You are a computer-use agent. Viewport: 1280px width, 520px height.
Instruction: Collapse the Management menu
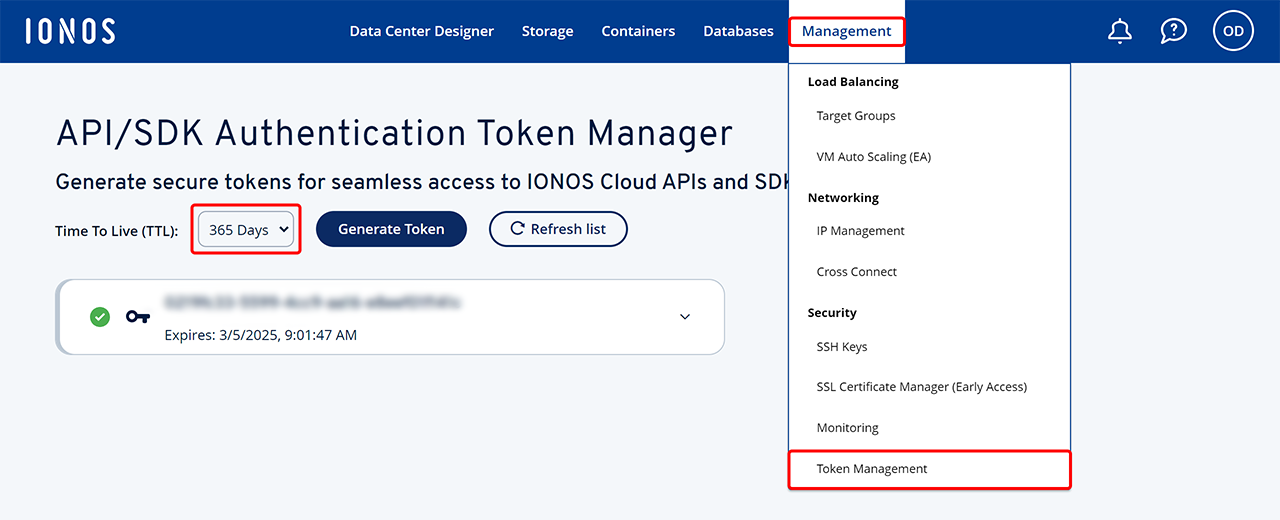click(846, 31)
